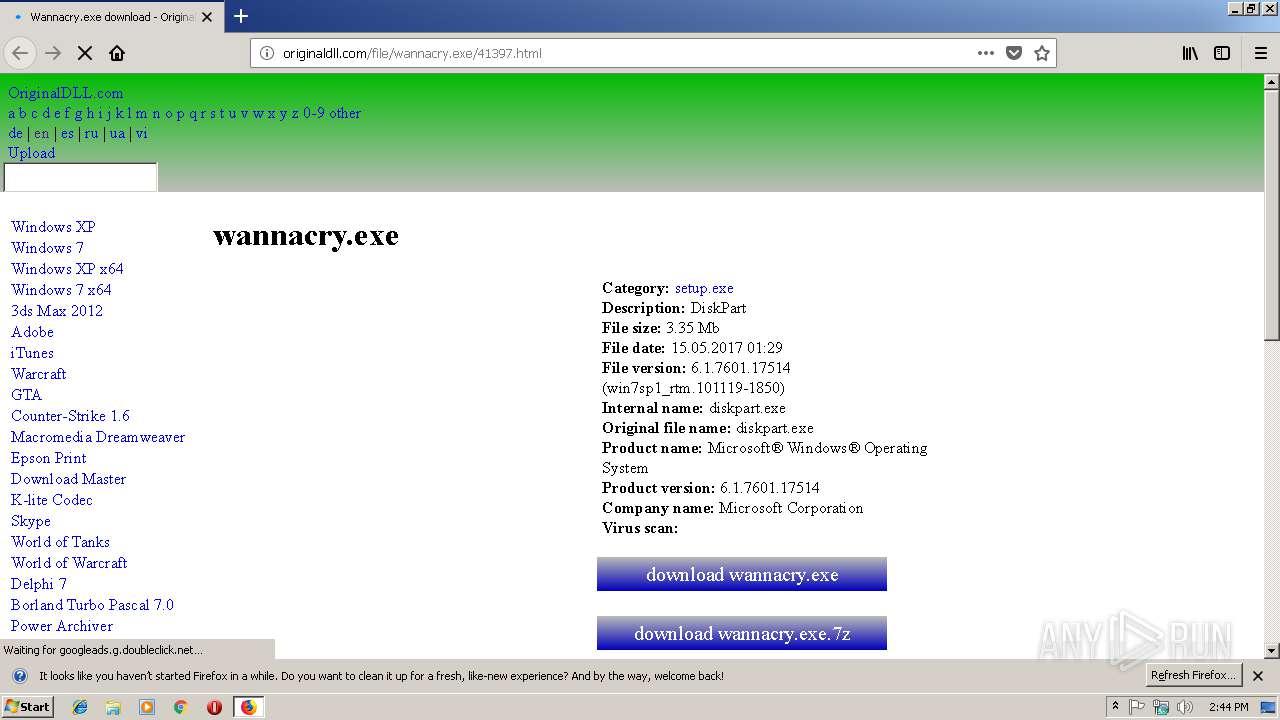Switch site language to en
This screenshot has height=720, width=1280.
[41, 133]
